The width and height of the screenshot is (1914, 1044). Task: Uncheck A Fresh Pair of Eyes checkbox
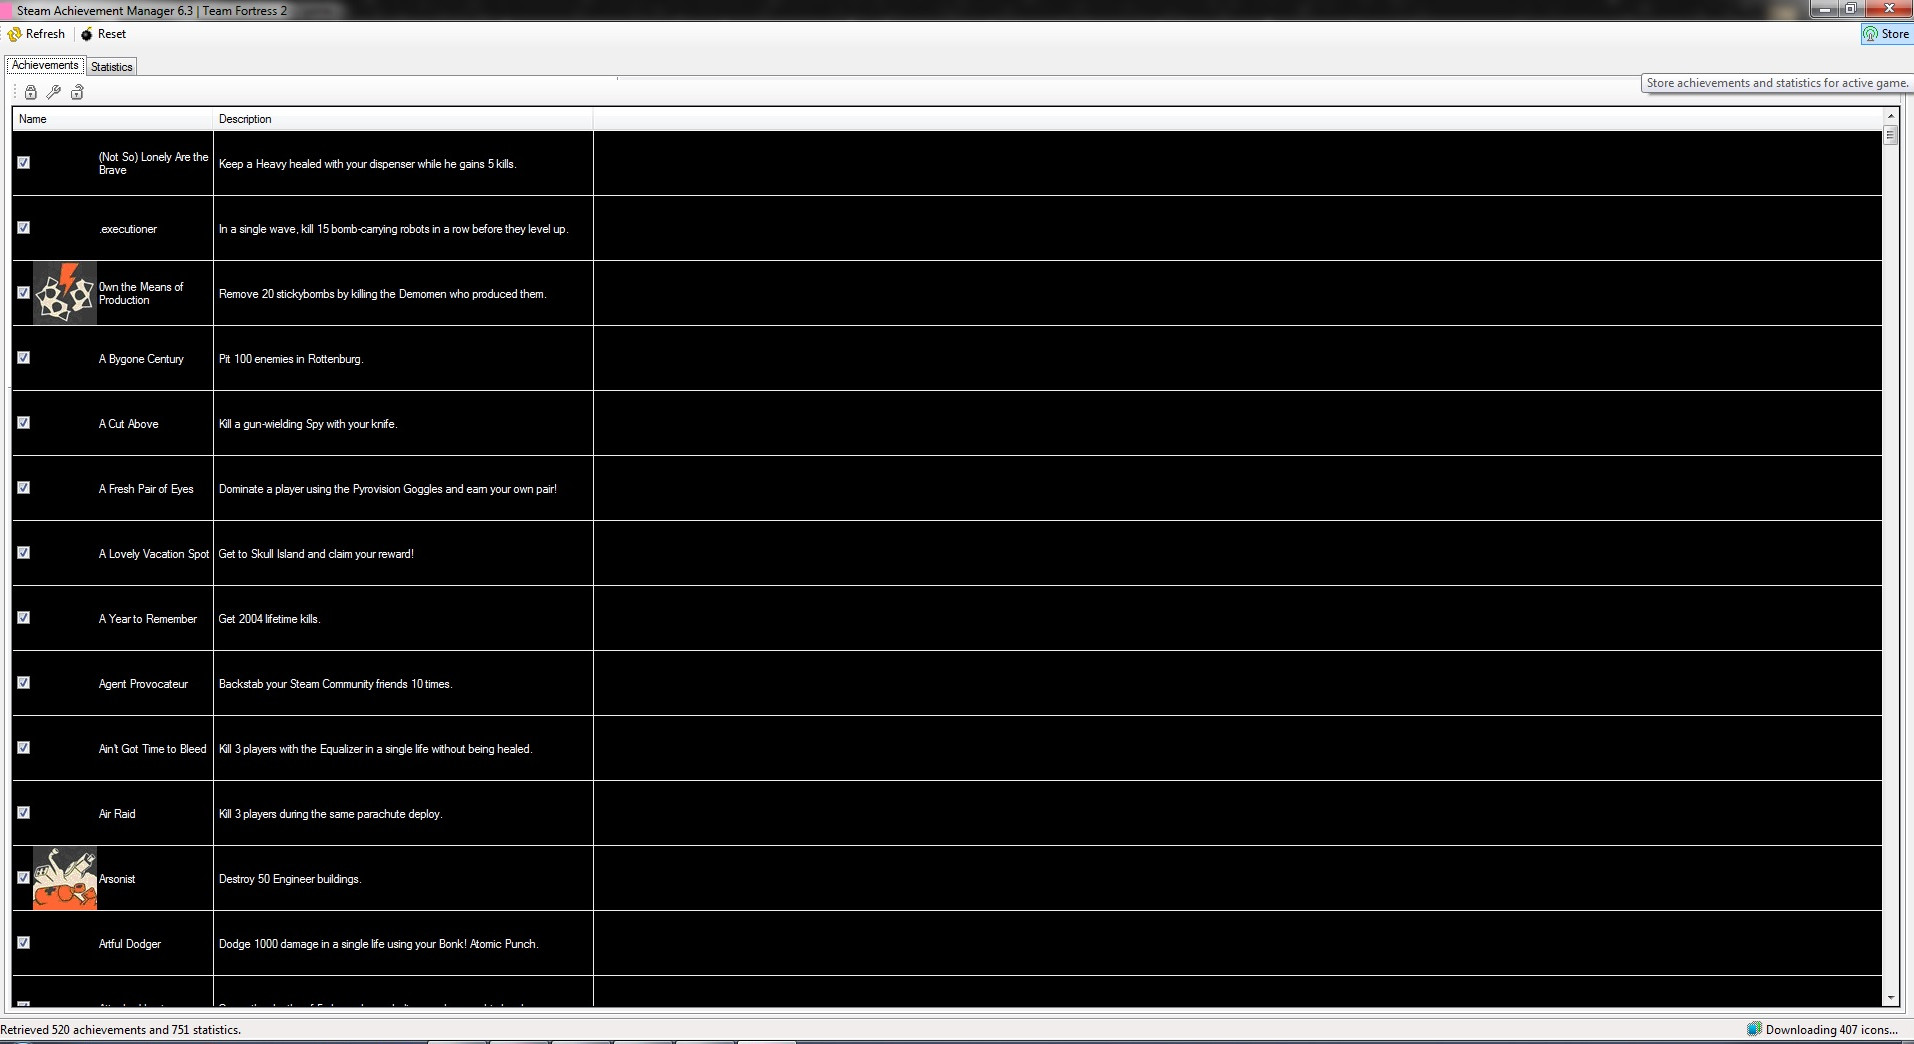pos(24,488)
